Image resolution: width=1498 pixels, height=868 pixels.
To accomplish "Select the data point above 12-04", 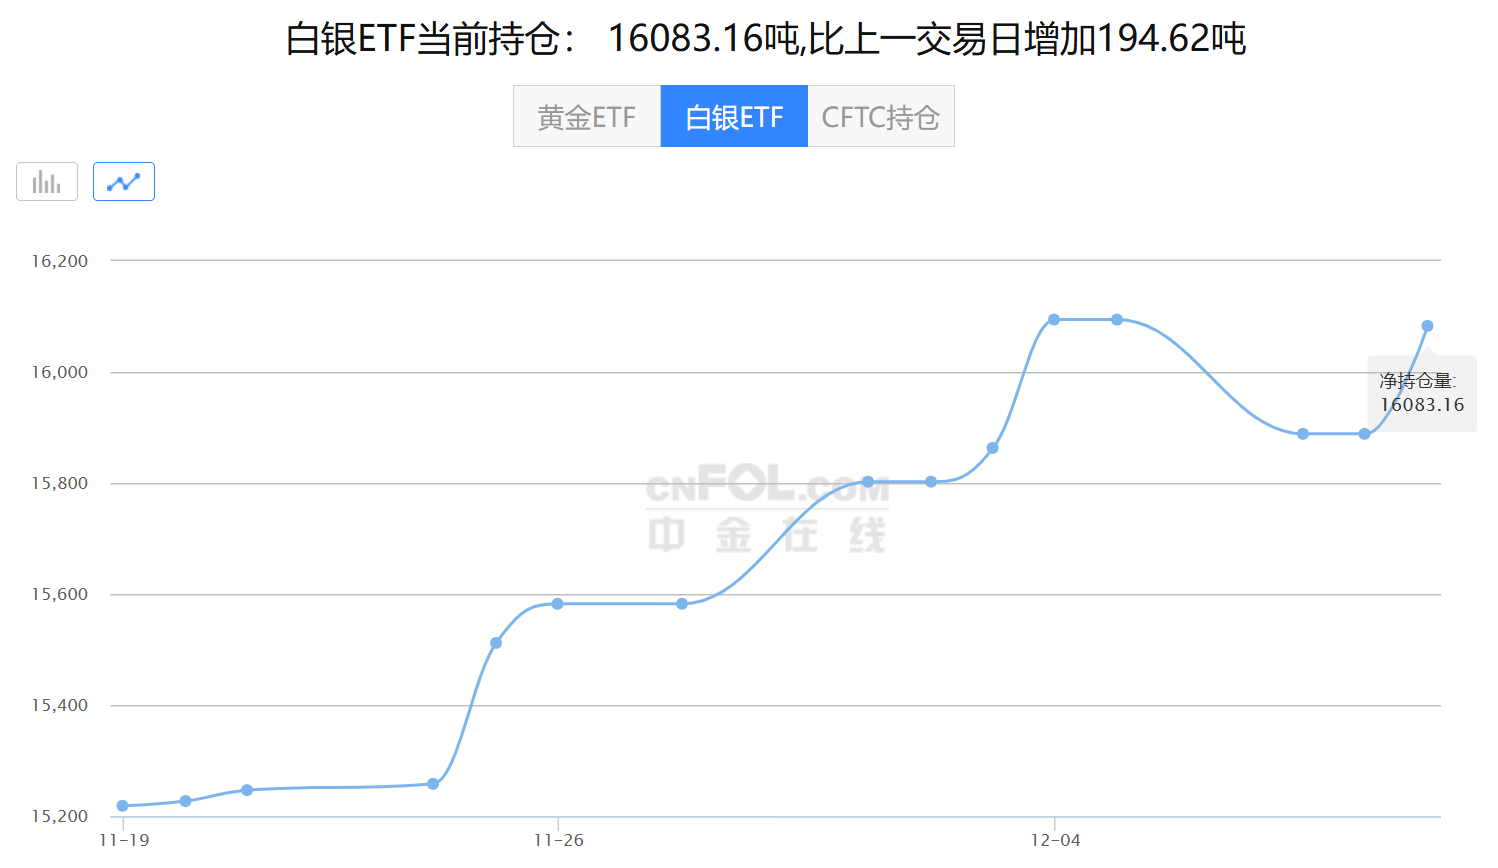I will 1054,320.
